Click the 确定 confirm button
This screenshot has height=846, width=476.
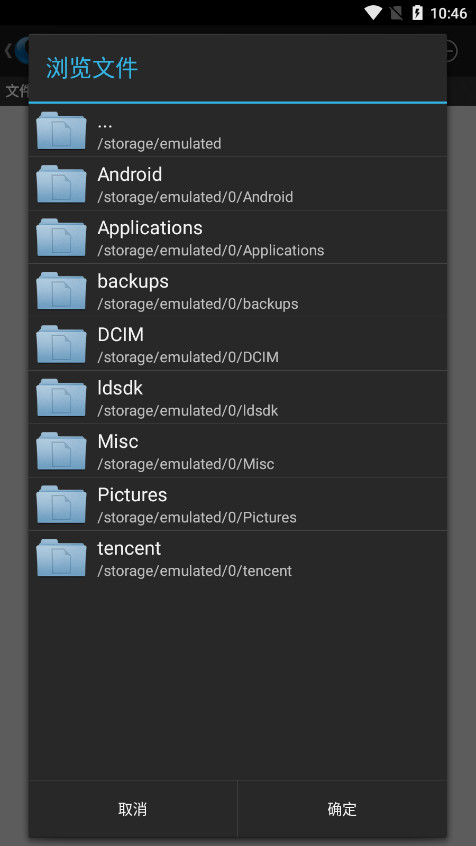(342, 809)
